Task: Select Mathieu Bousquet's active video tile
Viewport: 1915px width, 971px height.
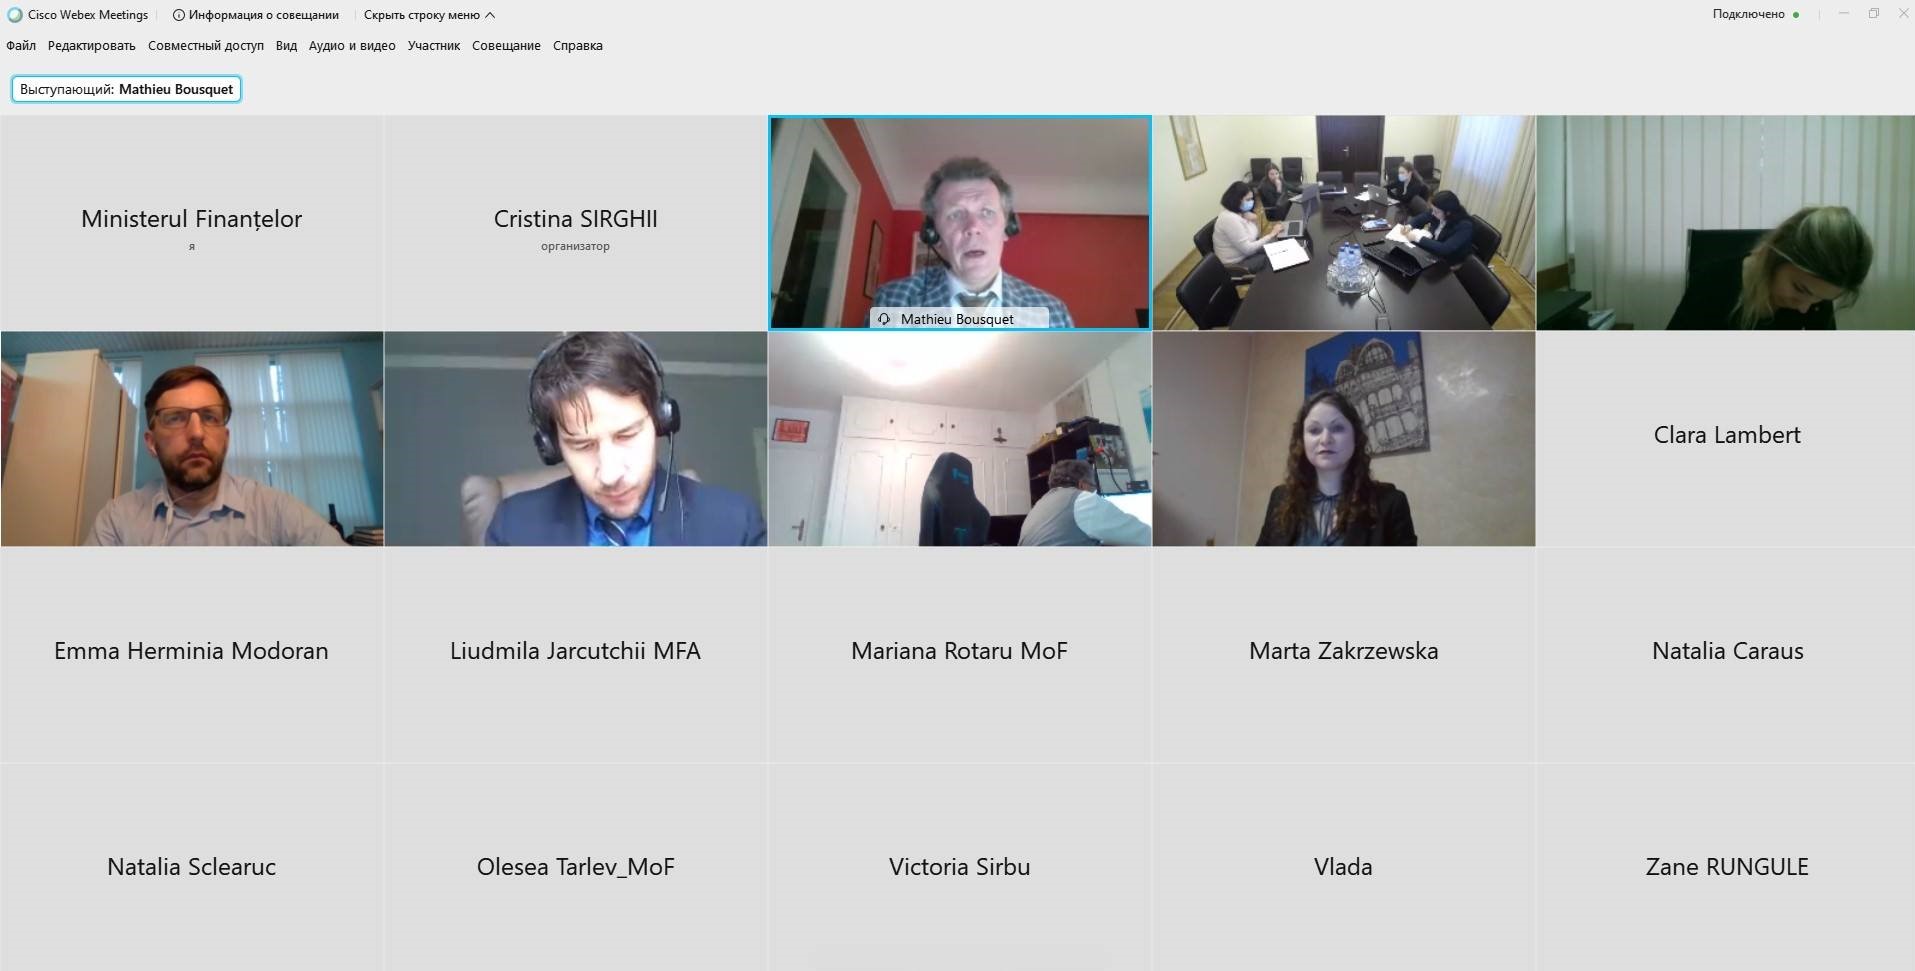Action: 960,223
